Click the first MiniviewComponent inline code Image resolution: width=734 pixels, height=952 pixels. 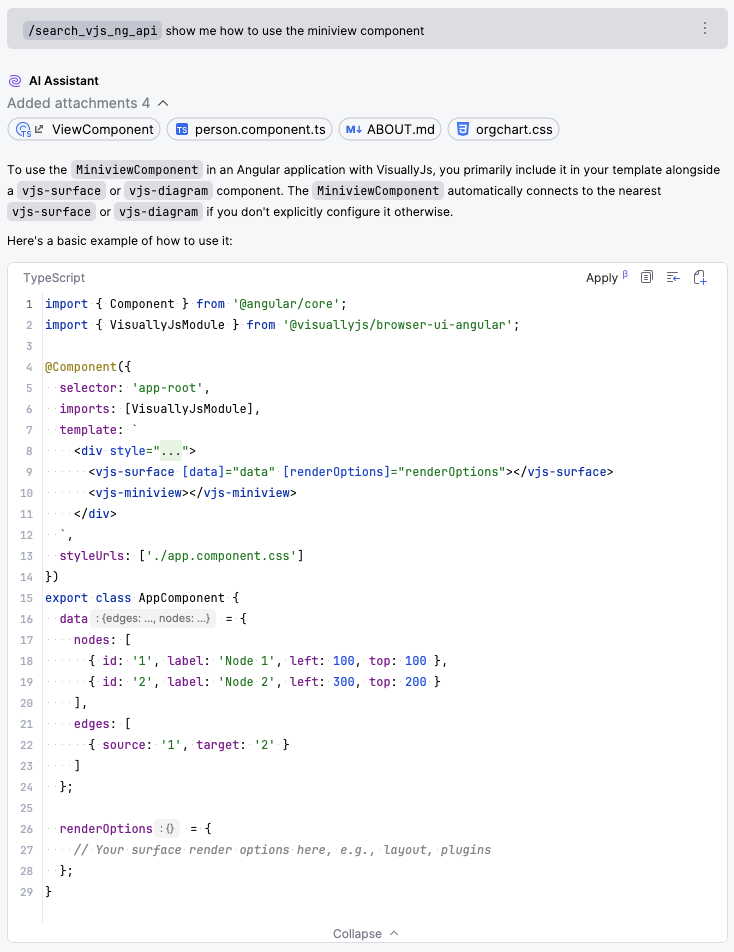click(x=137, y=170)
